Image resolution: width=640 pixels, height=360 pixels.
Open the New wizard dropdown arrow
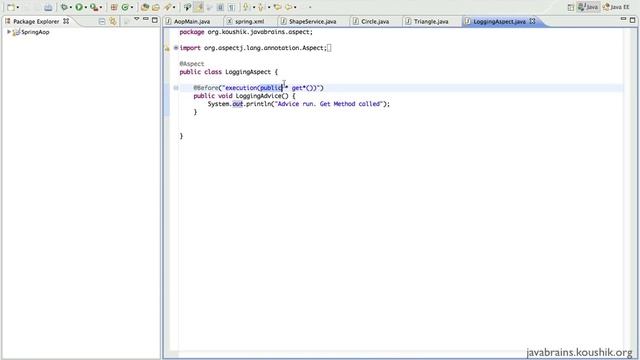18,7
